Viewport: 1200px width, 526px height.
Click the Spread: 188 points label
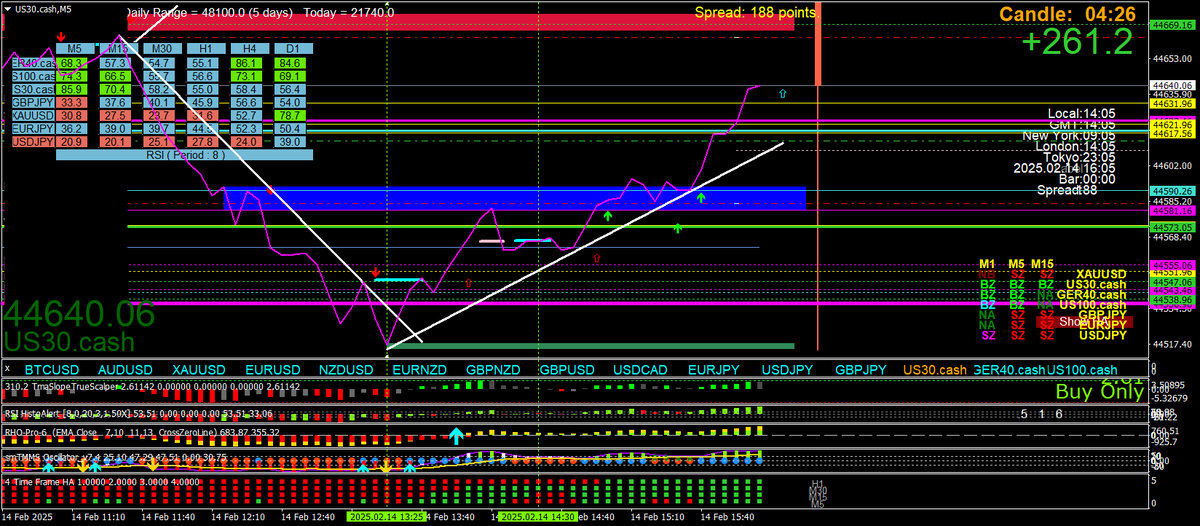click(757, 13)
